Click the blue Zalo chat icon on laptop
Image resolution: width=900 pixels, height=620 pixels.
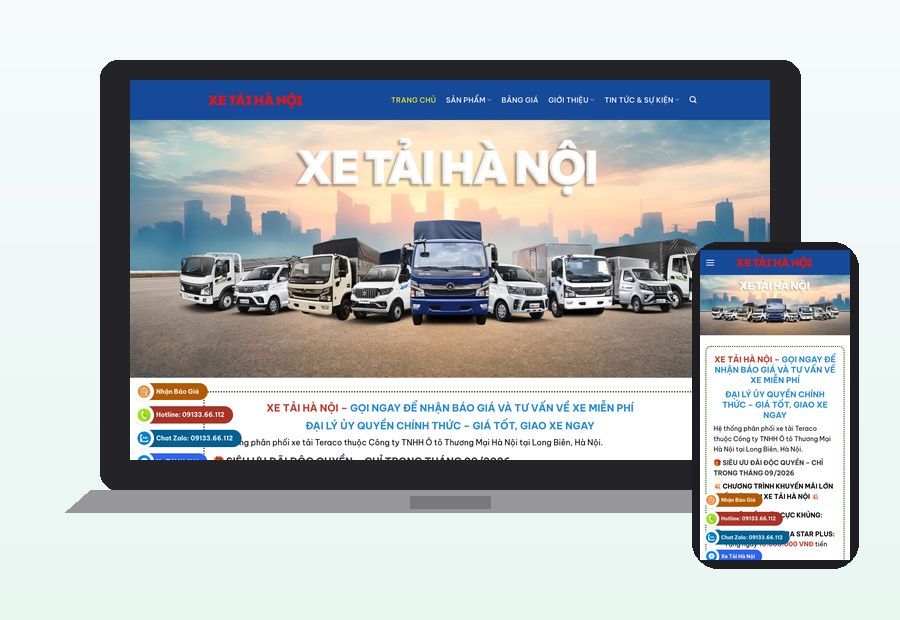143,438
